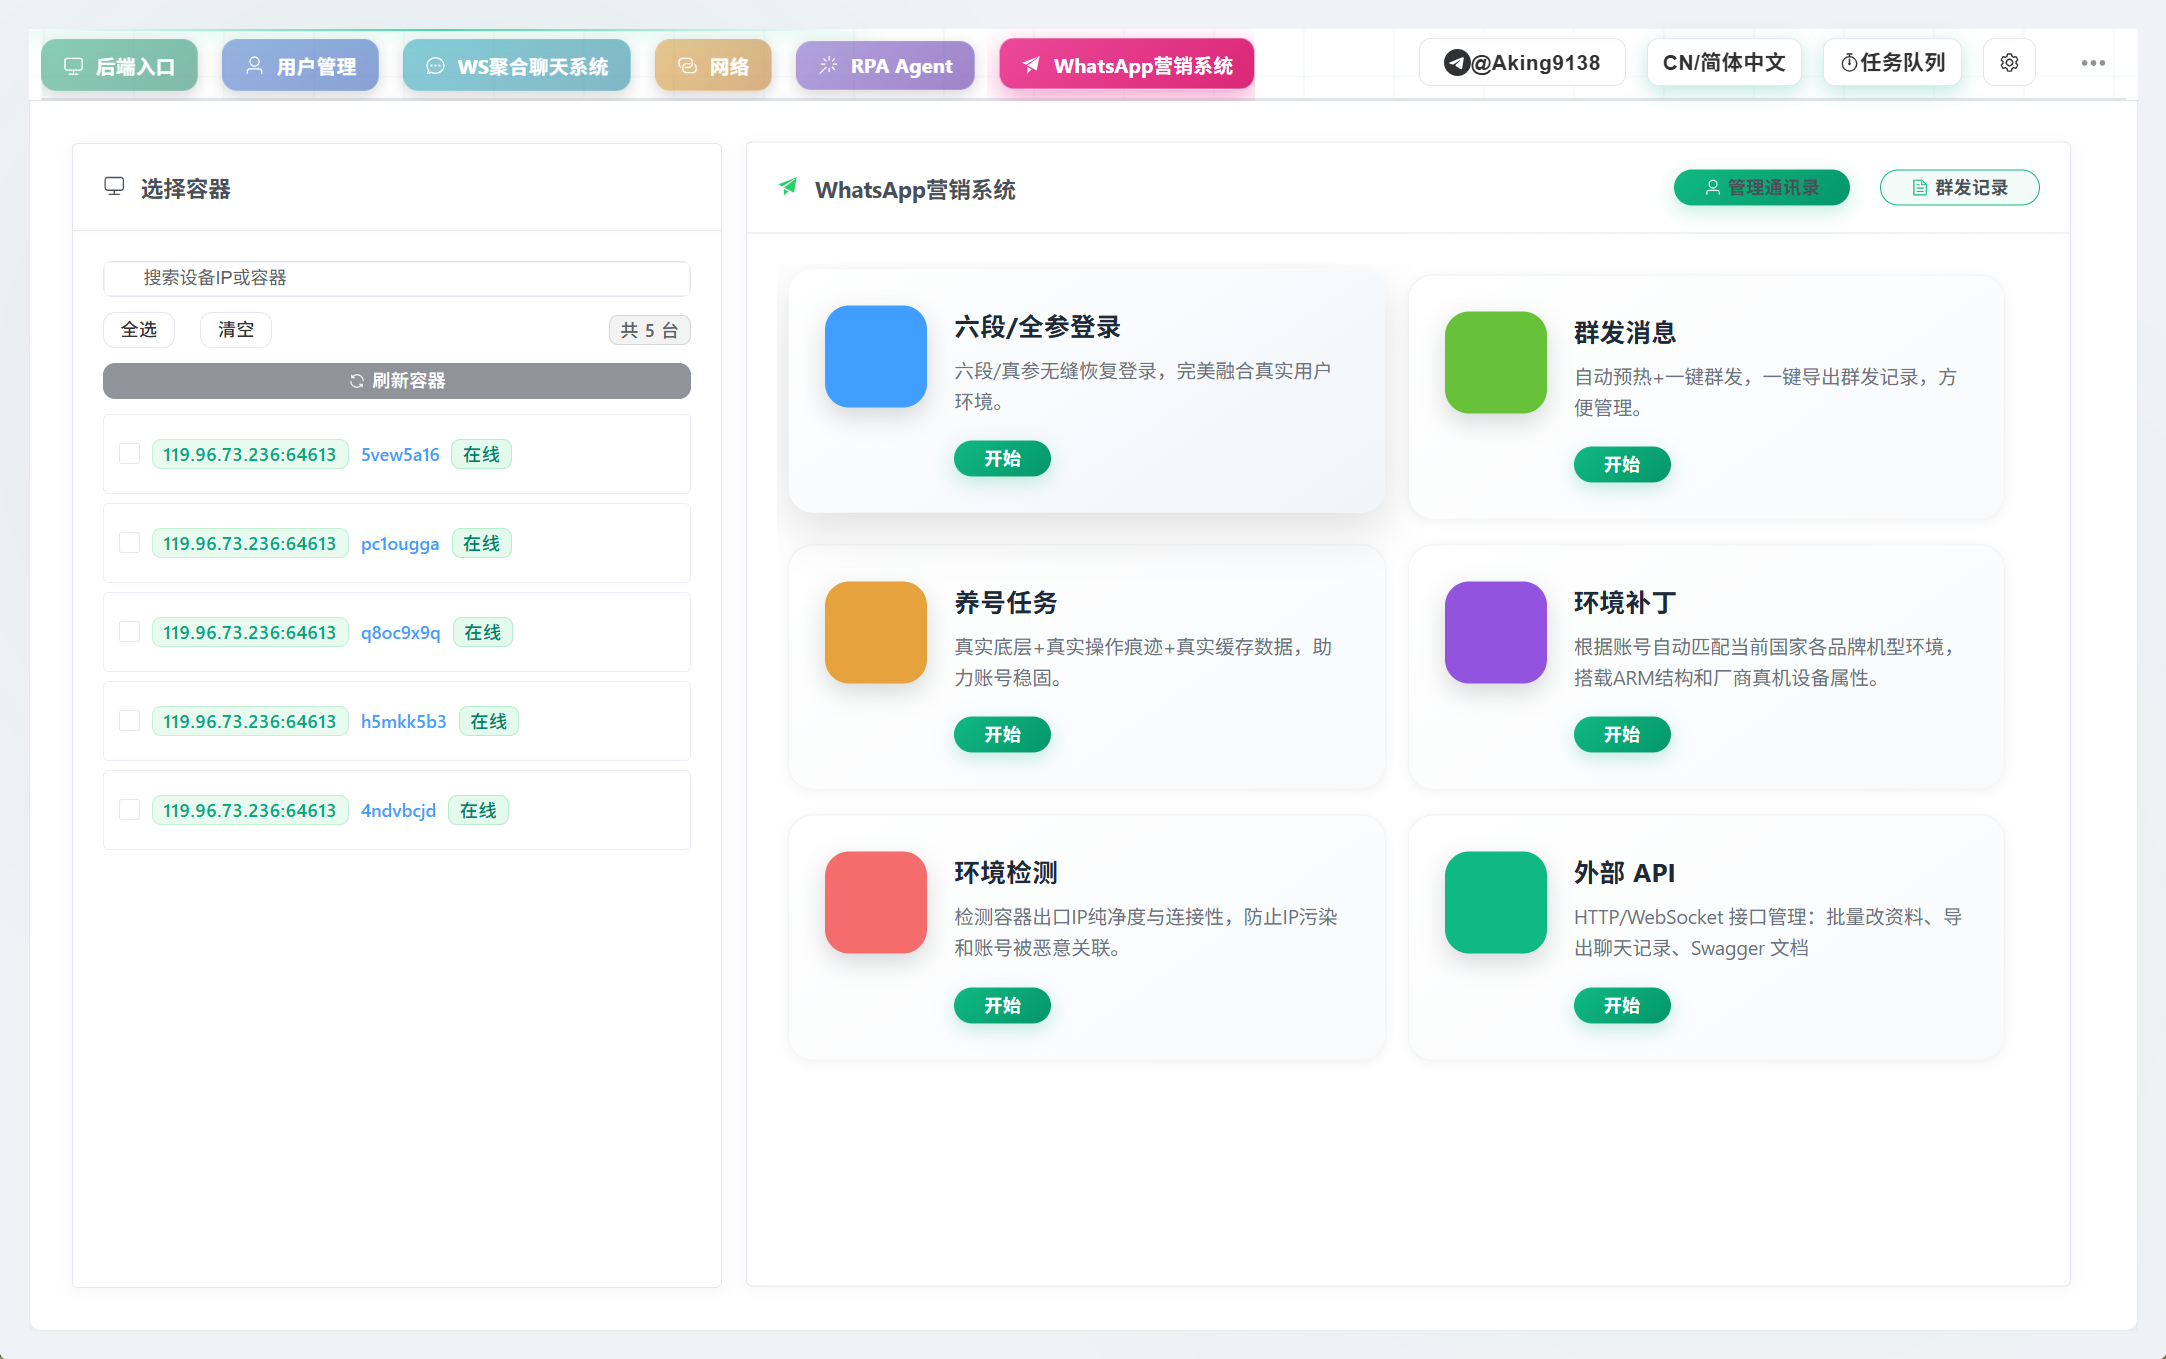Screen dimensions: 2166x1359
Task: Click the 养号任务 card title
Action: point(1006,603)
